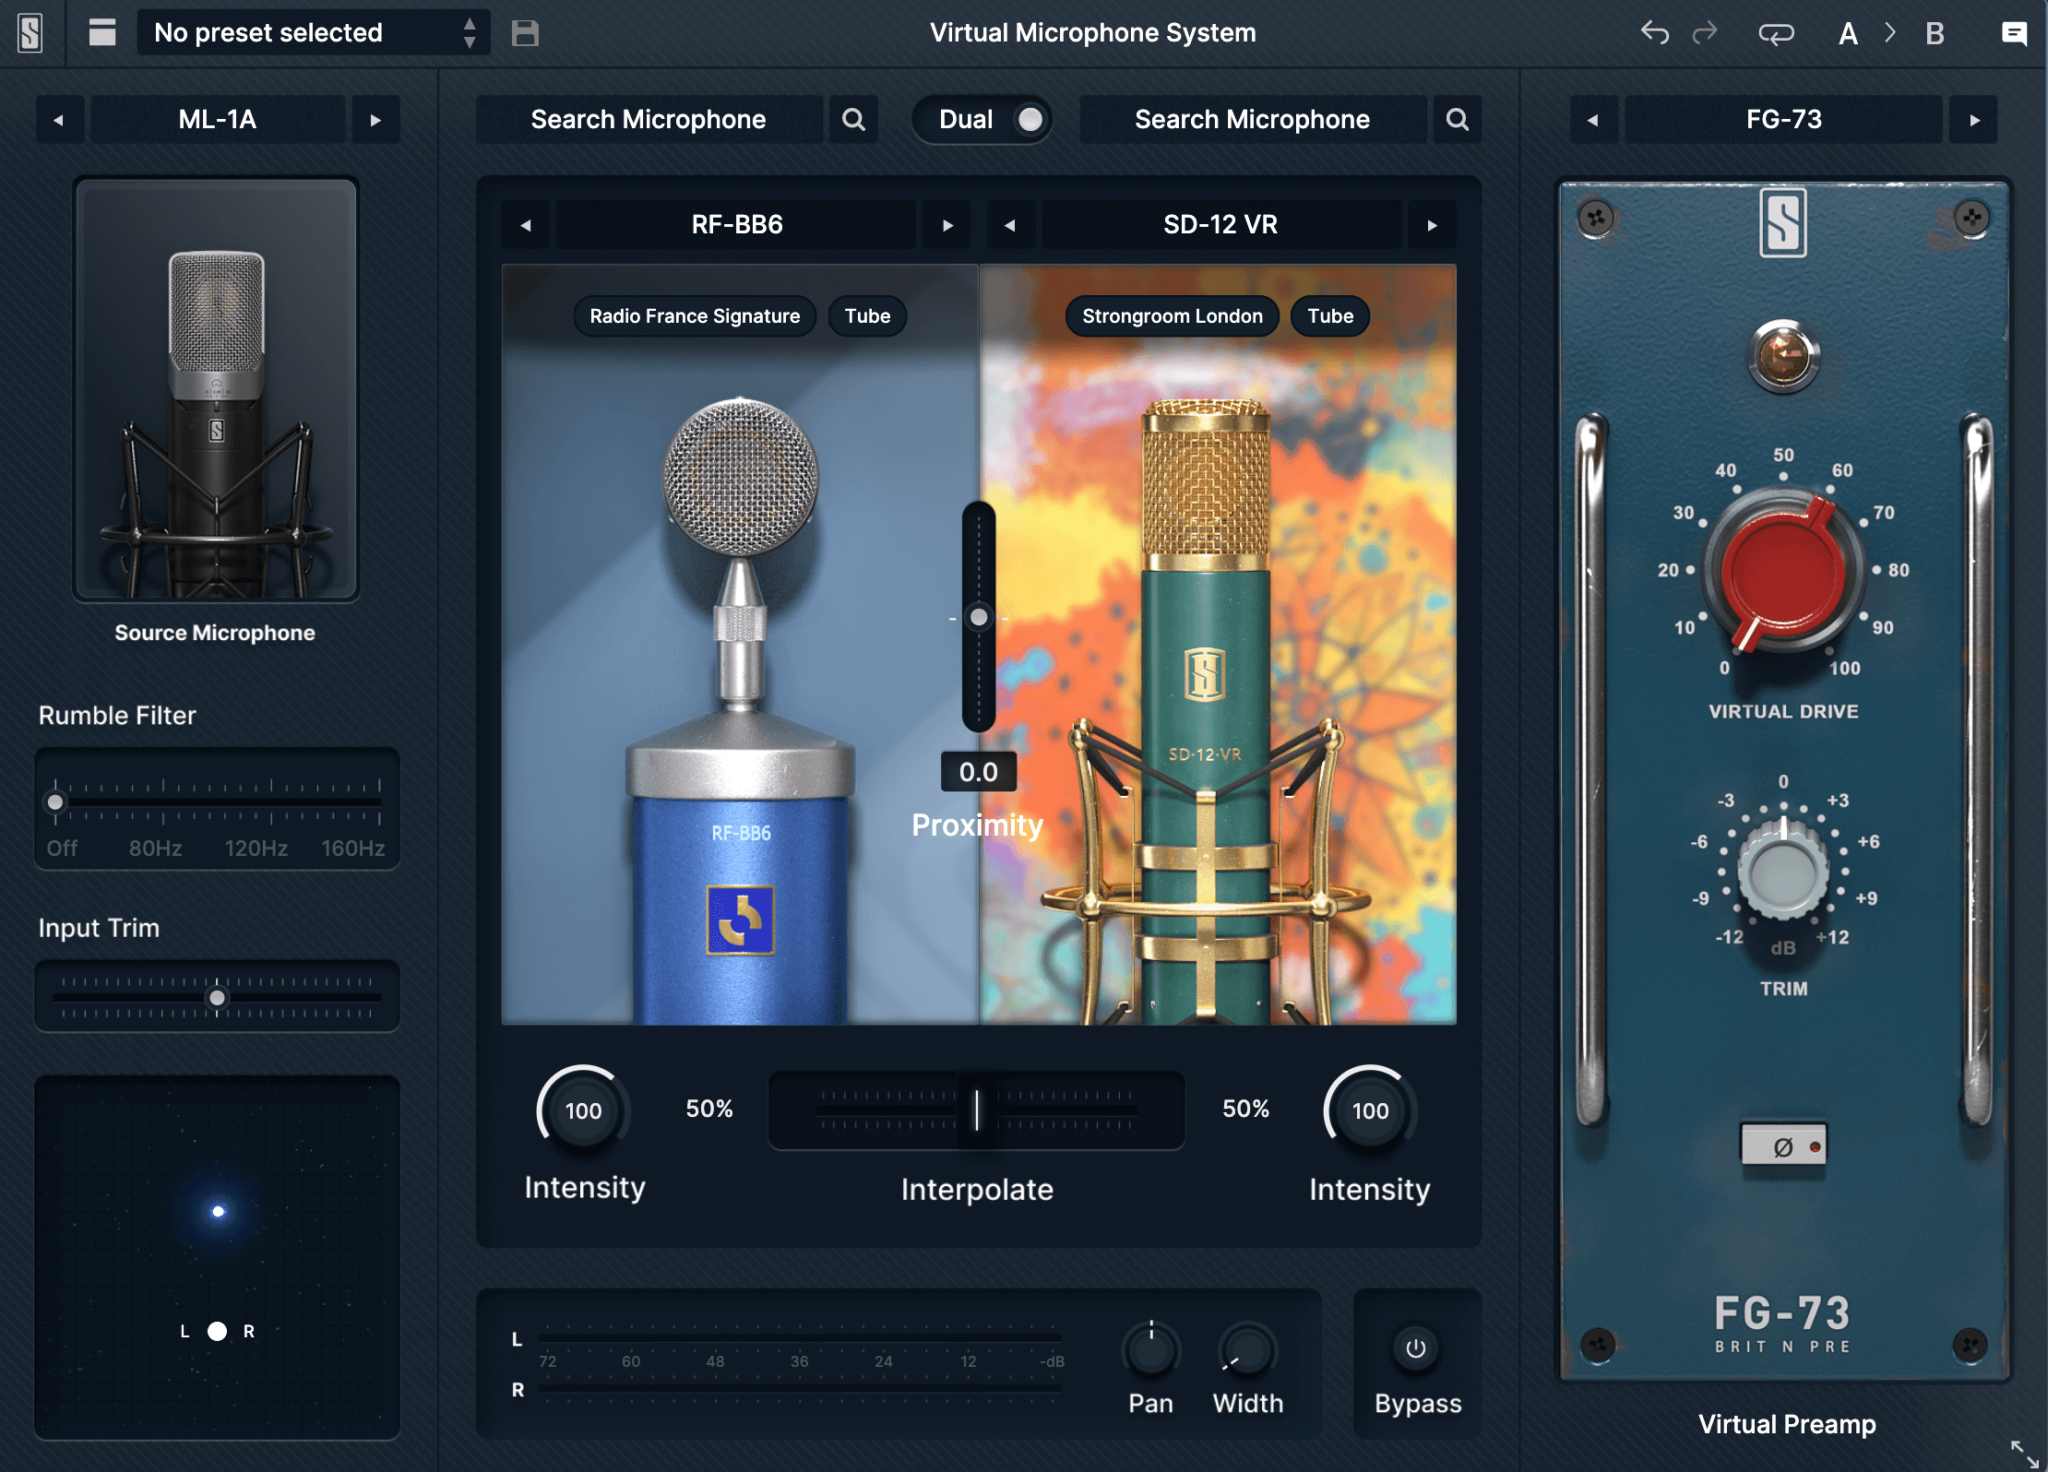Viewport: 2048px width, 1472px height.
Task: Toggle the phase invert switch on FG-73
Action: click(x=1786, y=1146)
